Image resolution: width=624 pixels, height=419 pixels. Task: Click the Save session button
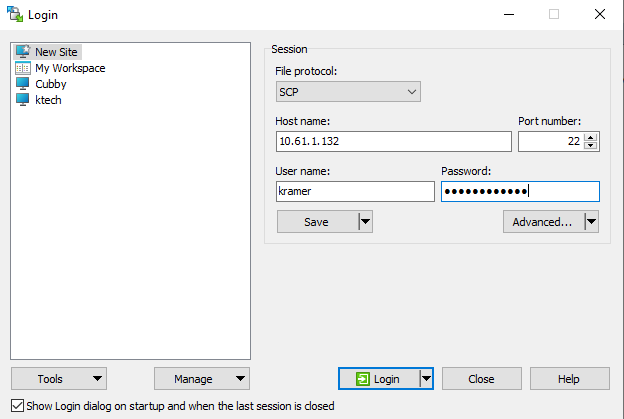316,222
